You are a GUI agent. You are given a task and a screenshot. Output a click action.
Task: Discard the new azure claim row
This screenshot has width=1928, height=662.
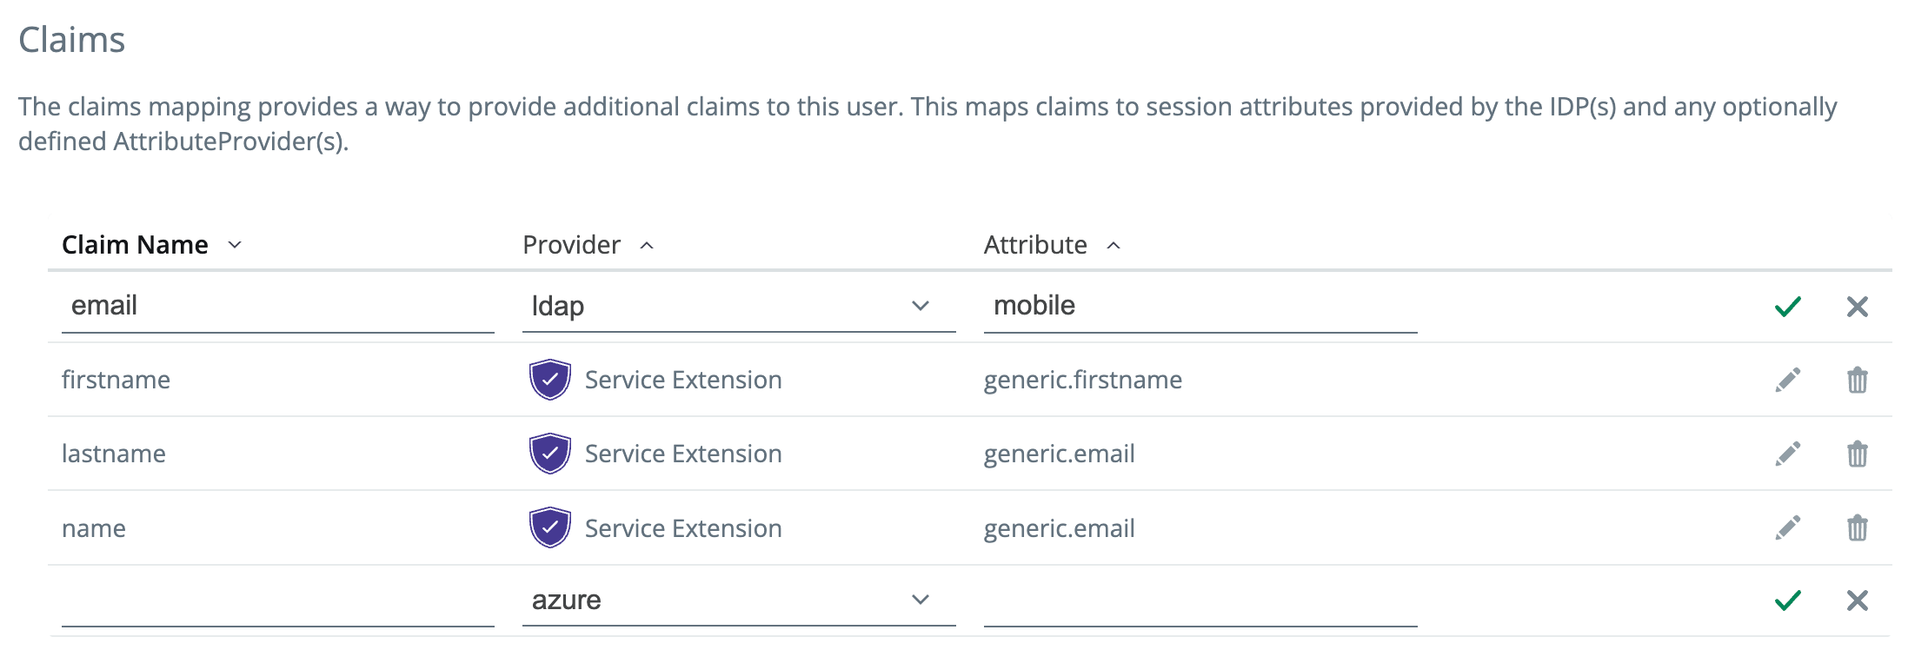pyautogui.click(x=1857, y=600)
